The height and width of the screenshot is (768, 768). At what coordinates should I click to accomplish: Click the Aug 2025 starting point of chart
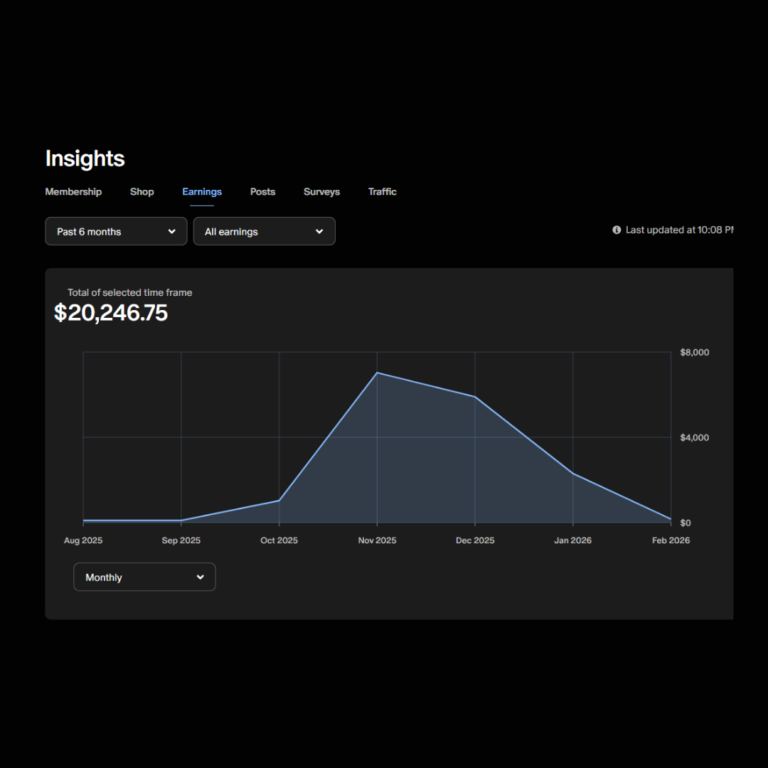pos(84,520)
